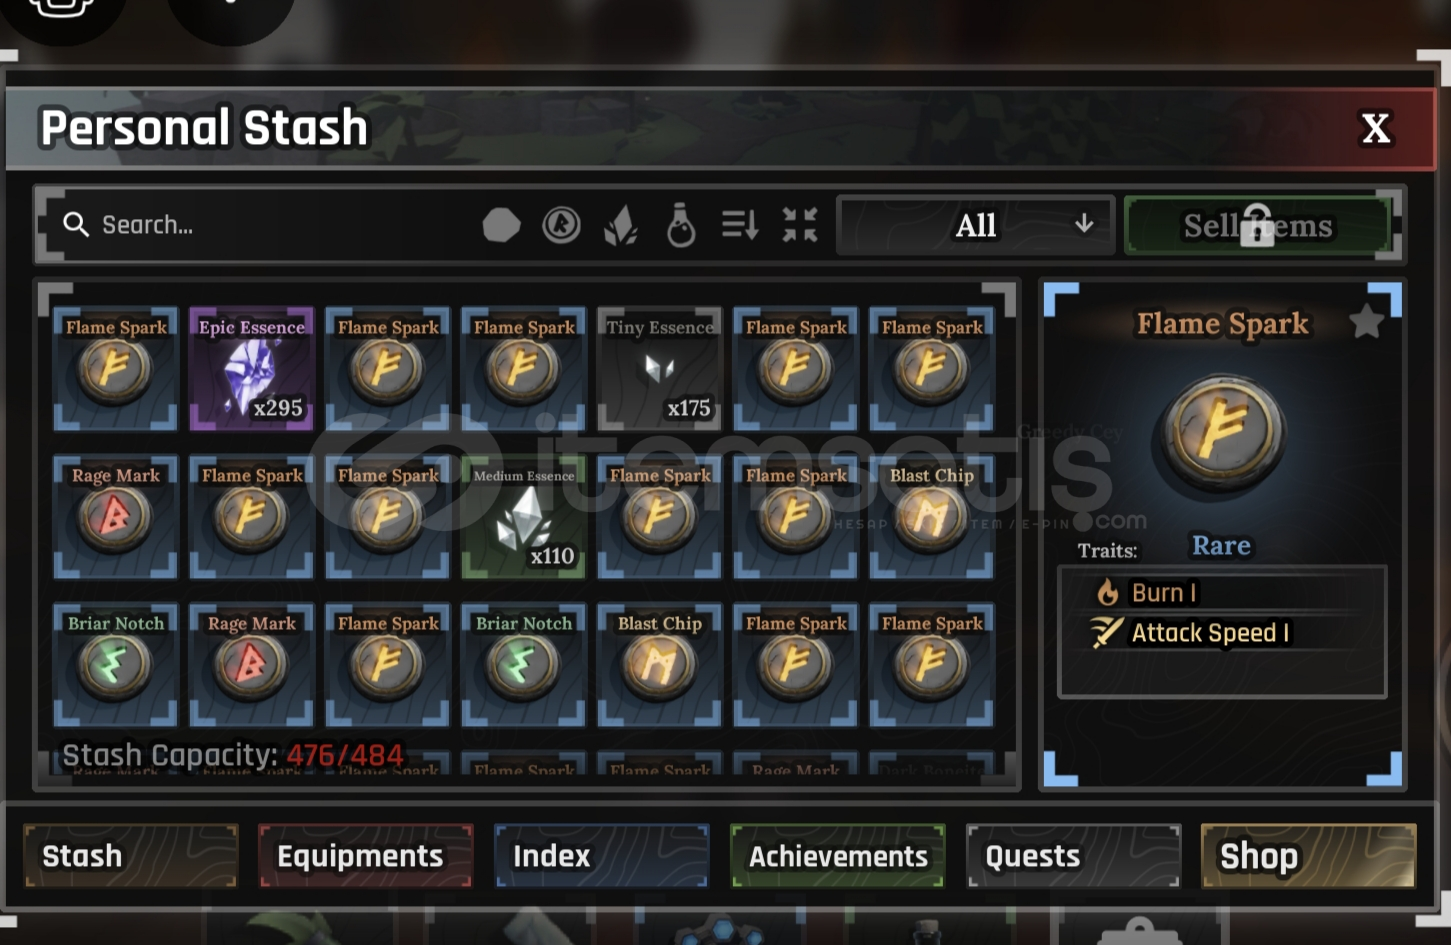Image resolution: width=1451 pixels, height=945 pixels.
Task: Select the essence crystal filter icon
Action: 621,226
